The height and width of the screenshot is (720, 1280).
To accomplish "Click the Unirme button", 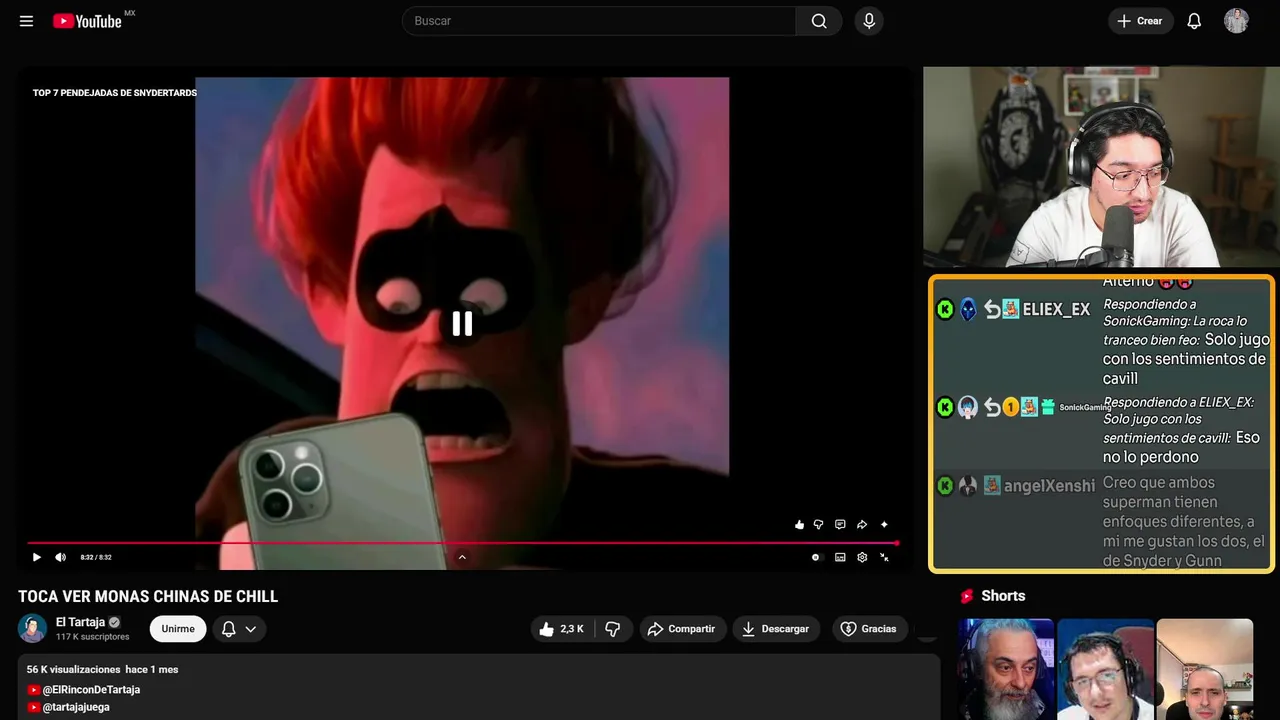I will click(178, 629).
